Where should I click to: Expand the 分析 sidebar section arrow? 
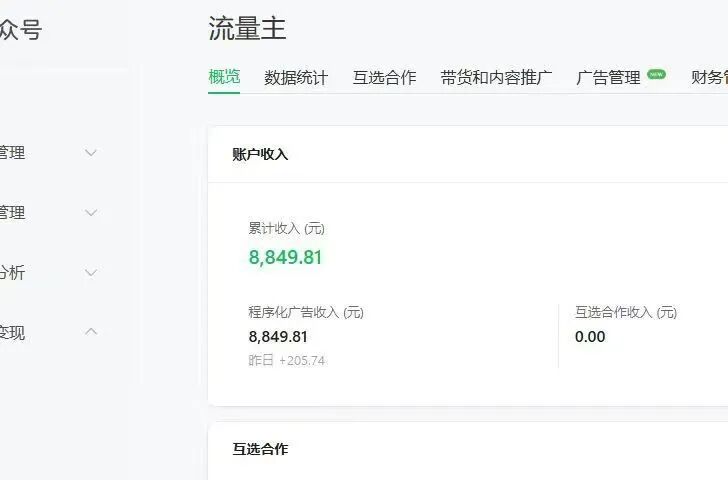(91, 273)
